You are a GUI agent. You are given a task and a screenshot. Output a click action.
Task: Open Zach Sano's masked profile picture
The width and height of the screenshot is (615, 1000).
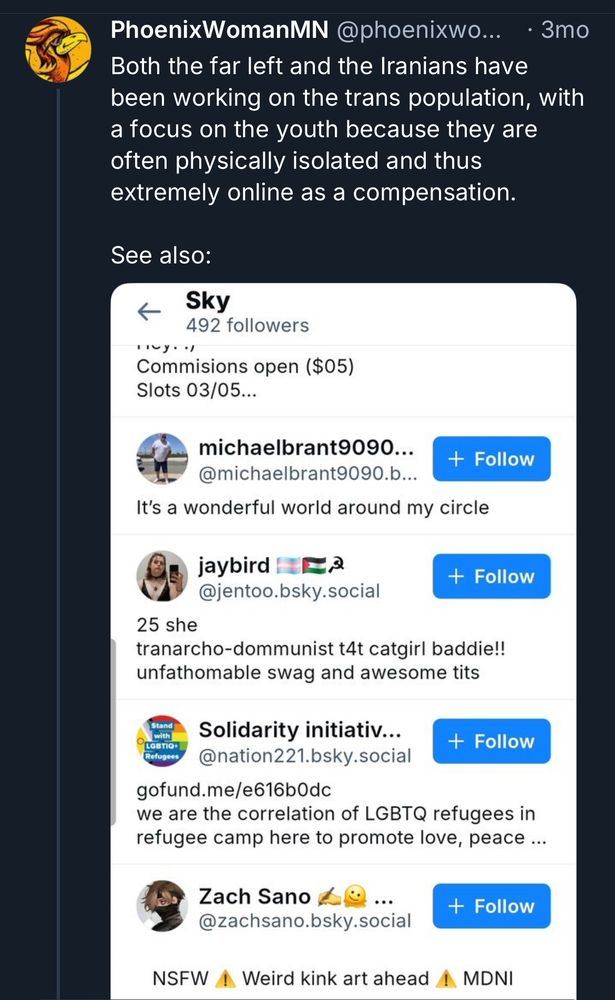pos(160,906)
